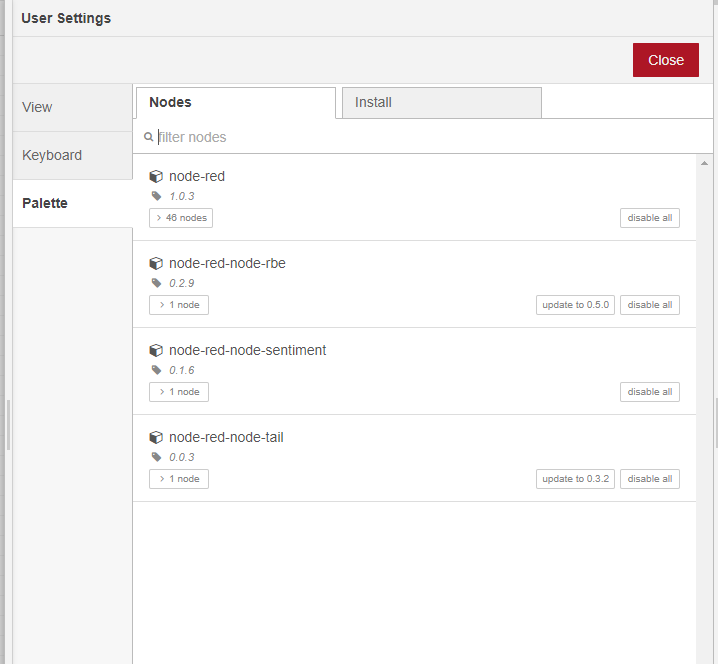
Task: Click the node-red-node-tail package cube icon
Action: [156, 438]
